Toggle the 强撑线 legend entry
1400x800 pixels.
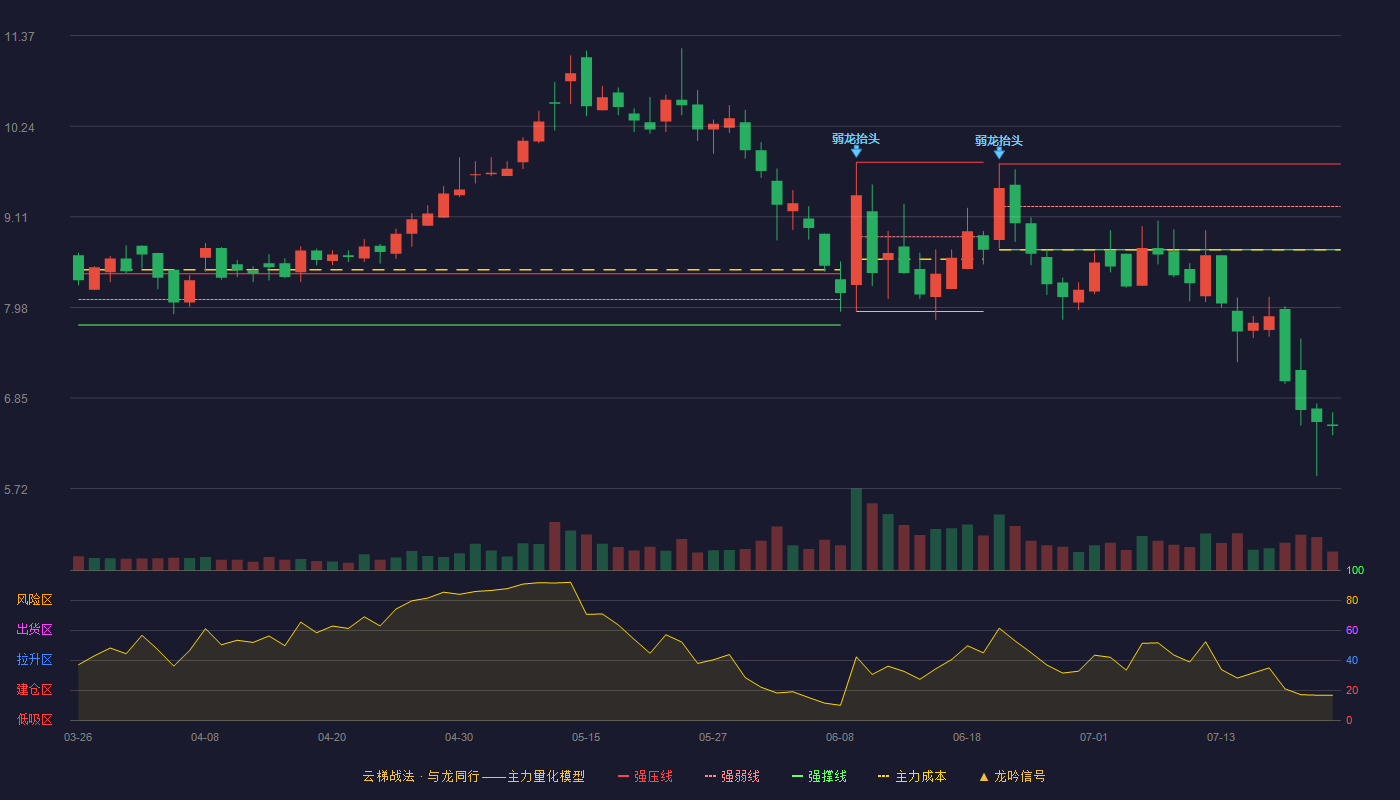819,776
